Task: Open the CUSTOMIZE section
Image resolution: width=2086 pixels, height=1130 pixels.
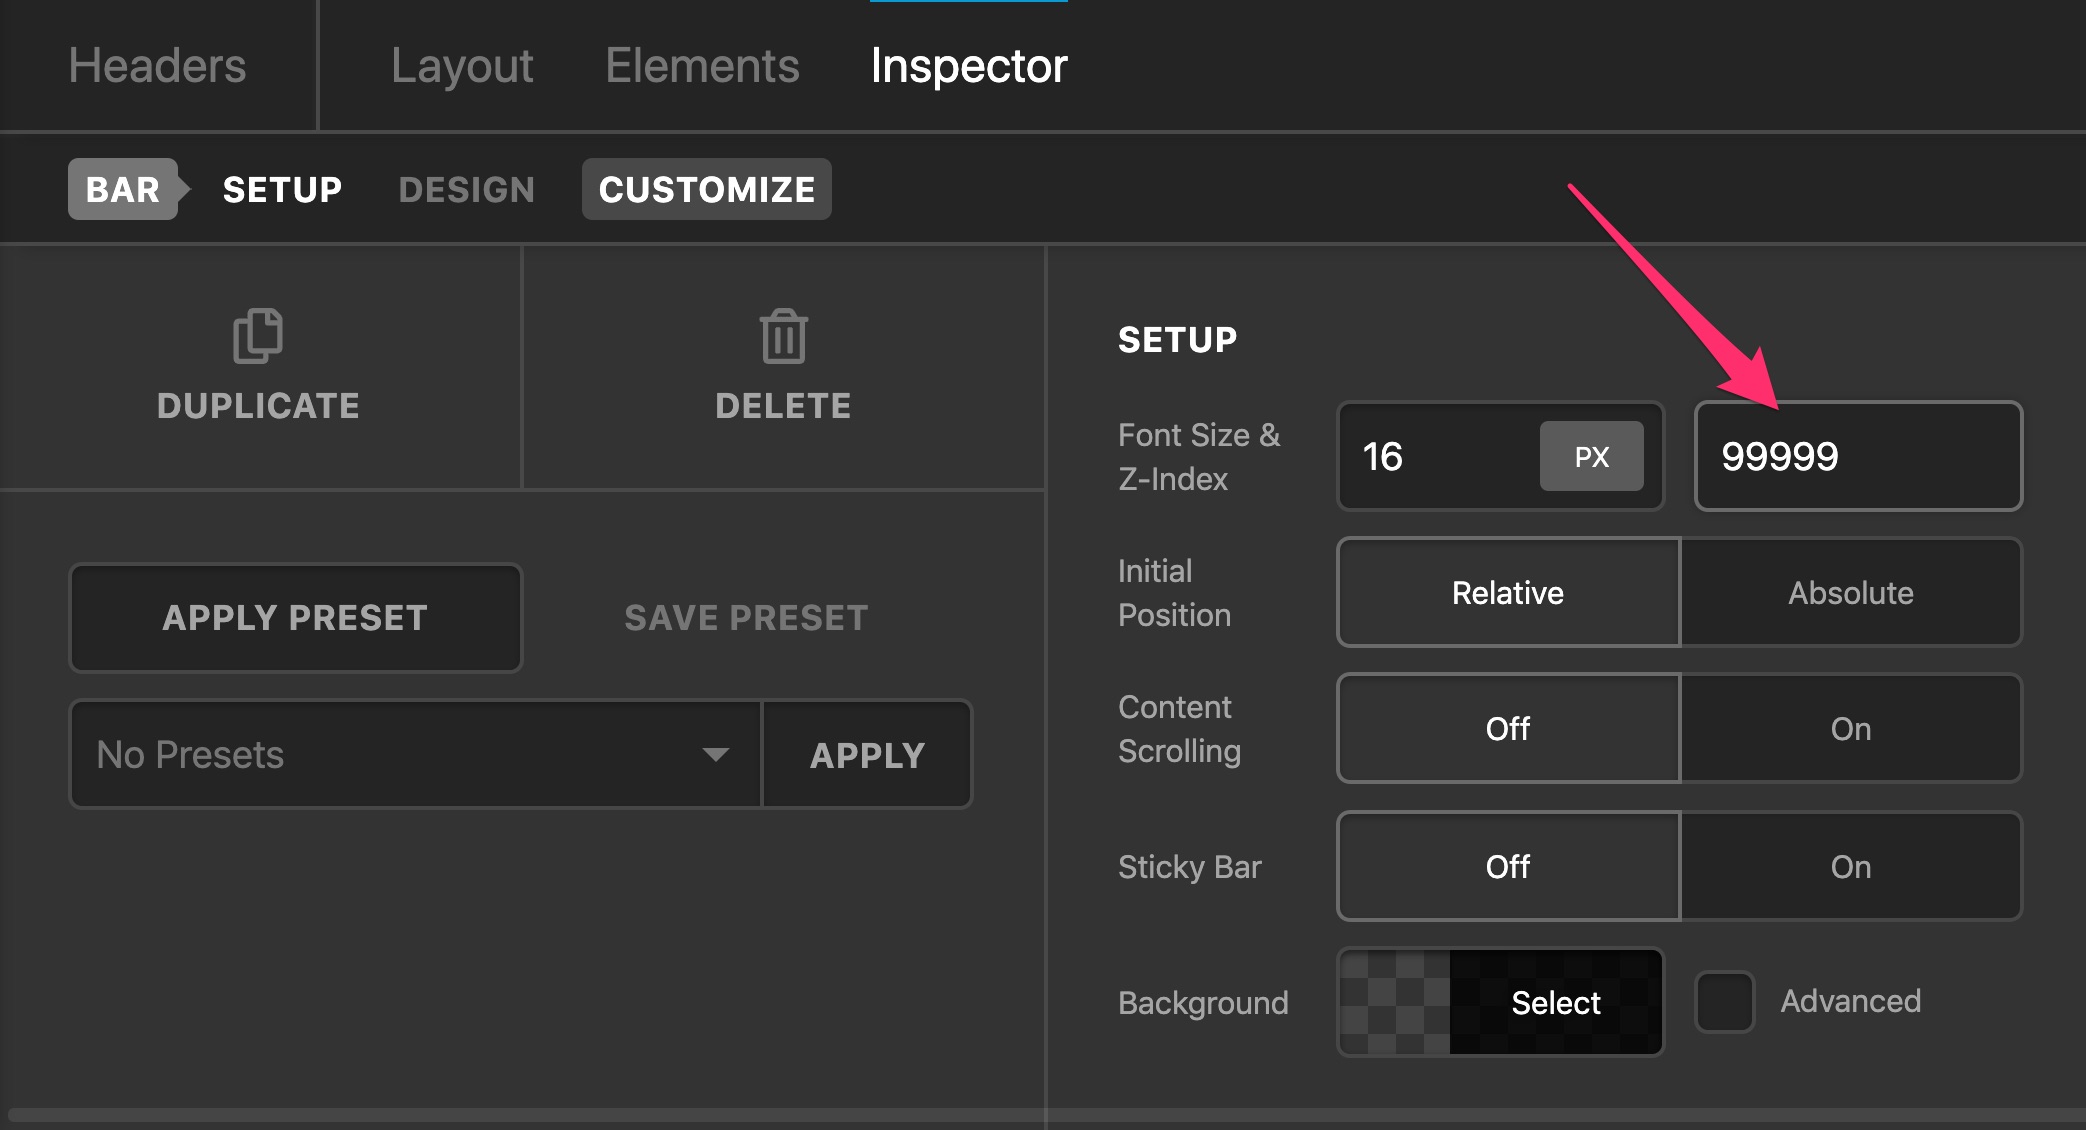Action: coord(707,189)
